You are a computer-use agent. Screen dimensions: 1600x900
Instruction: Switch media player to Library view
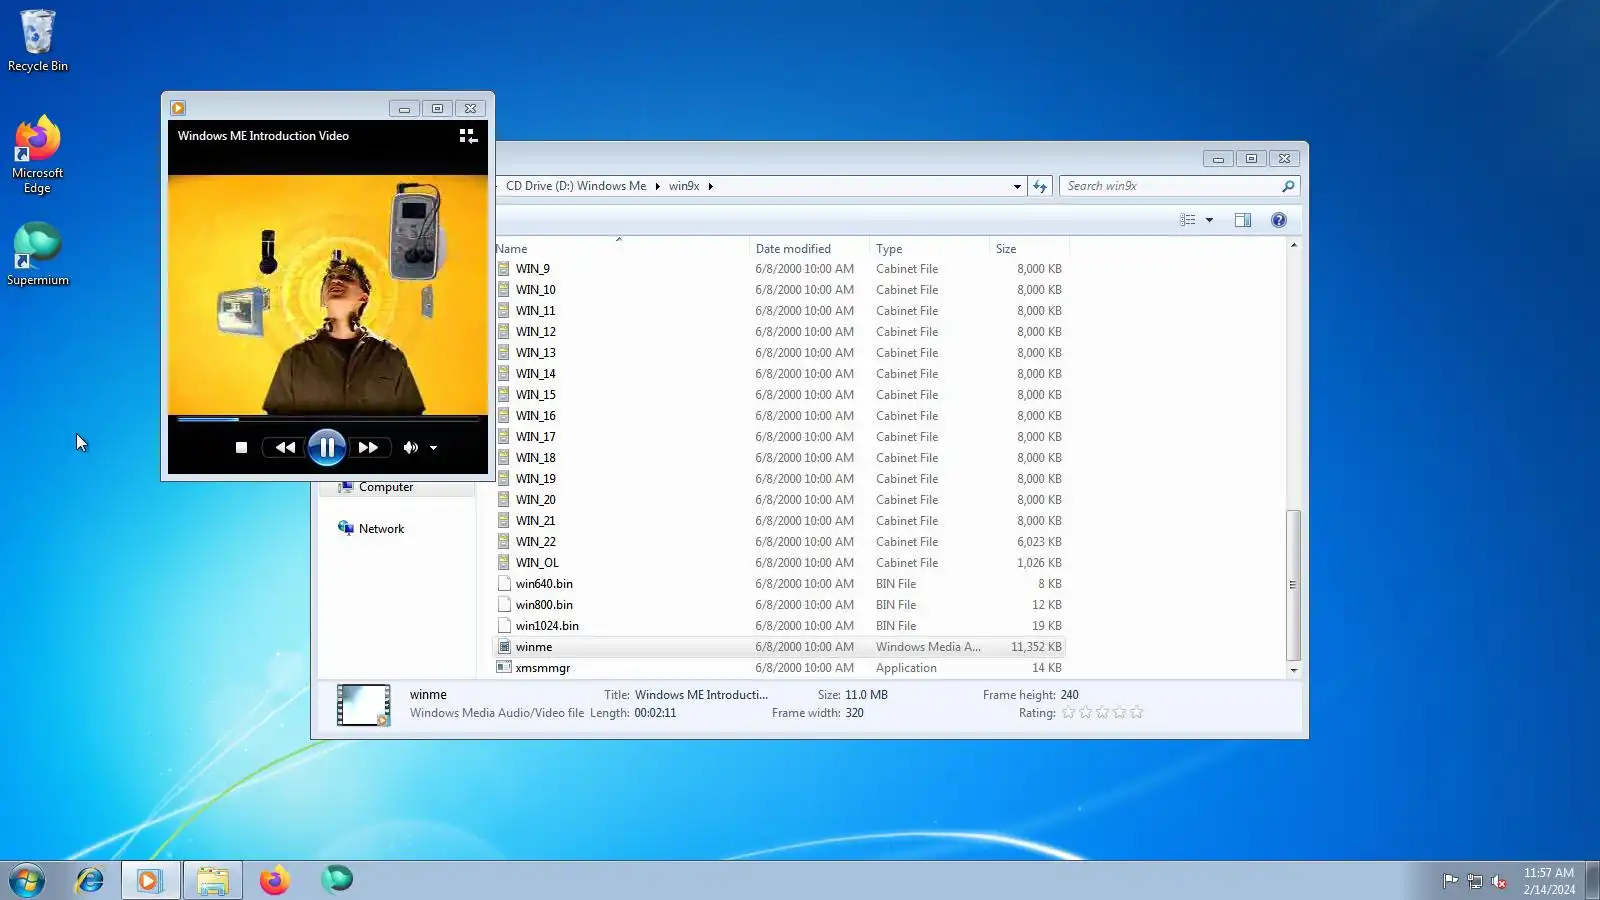point(468,136)
